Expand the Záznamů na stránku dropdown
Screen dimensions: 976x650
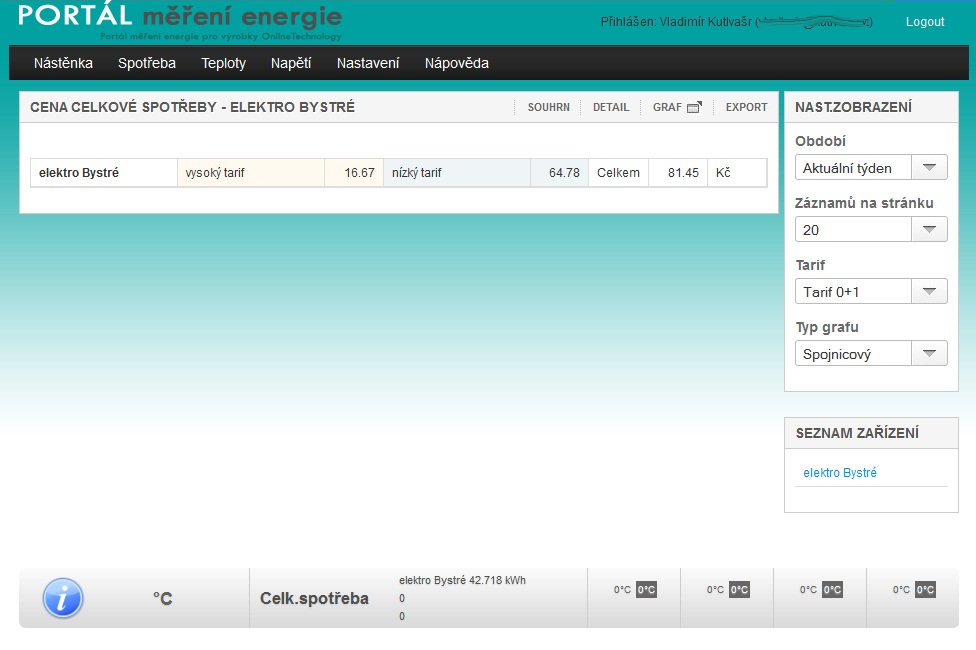[929, 230]
